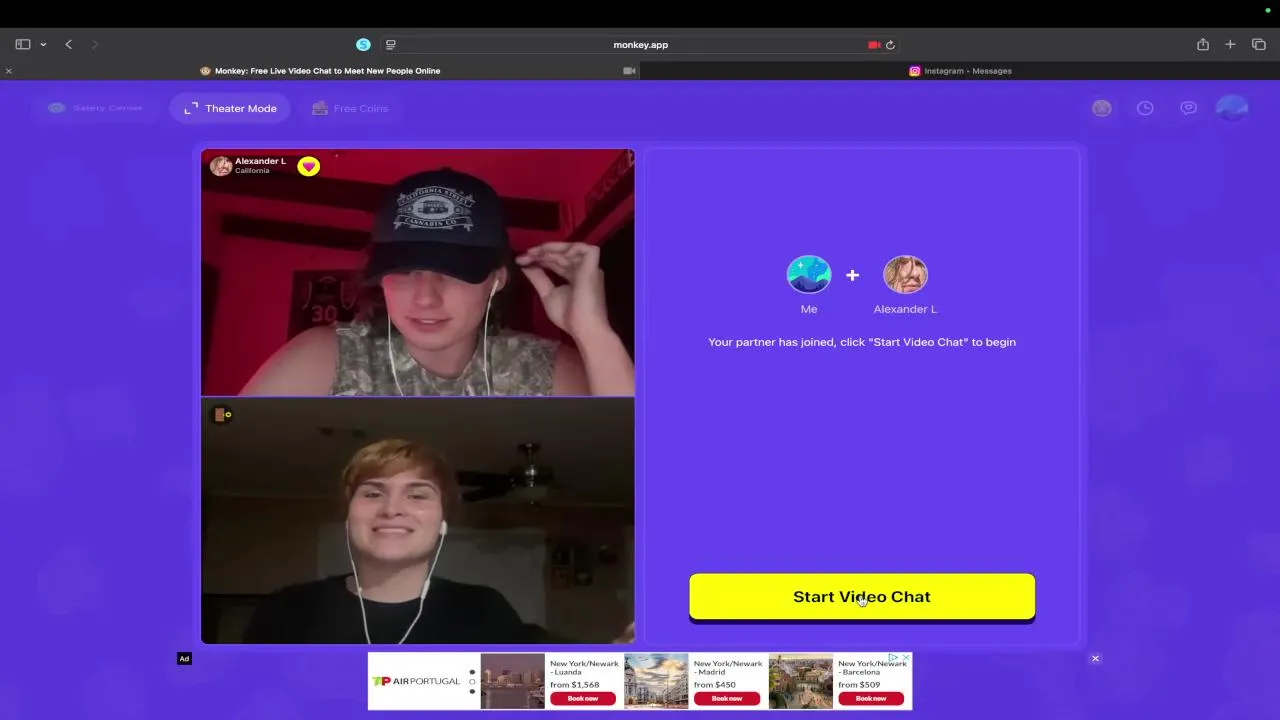Click the Barcelona city photo in the ad
The image size is (1280, 720).
(x=800, y=681)
